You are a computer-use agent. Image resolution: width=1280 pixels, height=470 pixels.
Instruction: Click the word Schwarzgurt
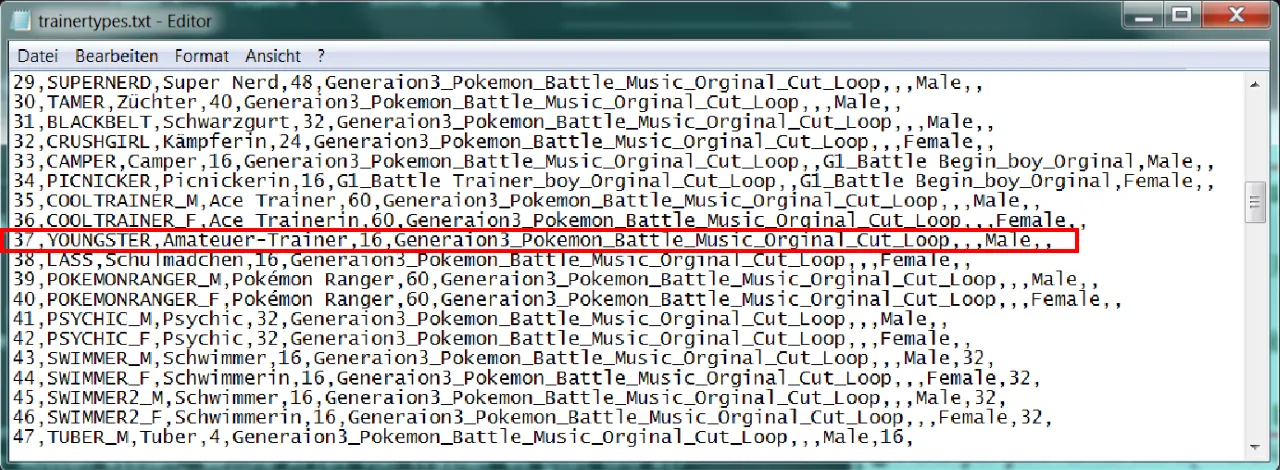[x=227, y=122]
